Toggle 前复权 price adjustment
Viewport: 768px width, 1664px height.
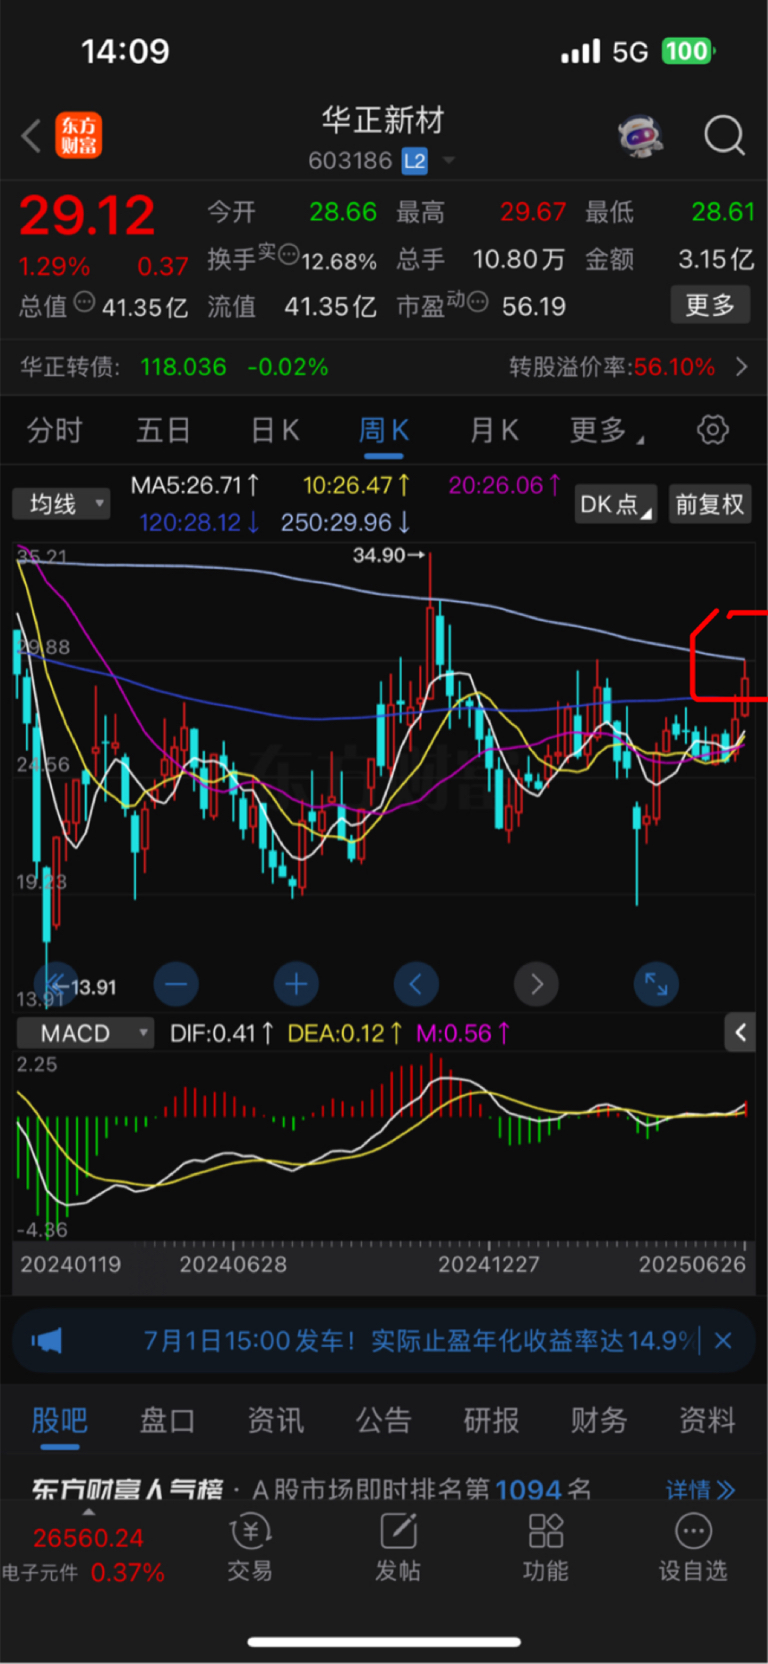pyautogui.click(x=709, y=504)
